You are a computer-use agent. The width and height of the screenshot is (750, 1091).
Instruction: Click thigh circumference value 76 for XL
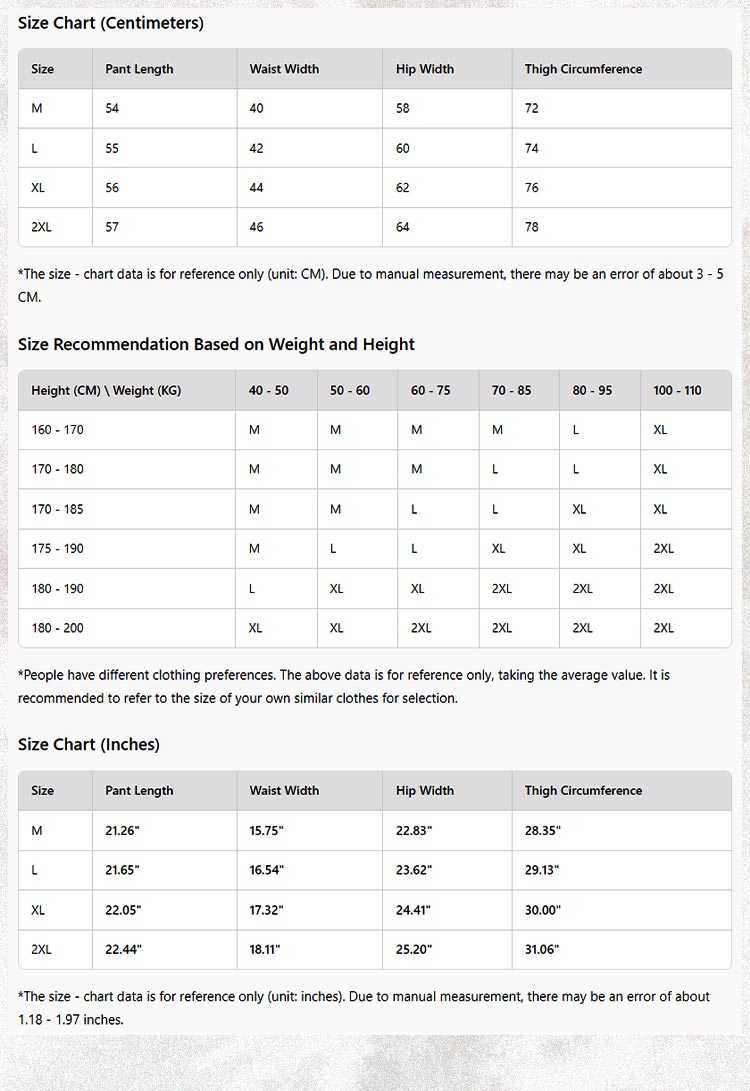pos(532,187)
